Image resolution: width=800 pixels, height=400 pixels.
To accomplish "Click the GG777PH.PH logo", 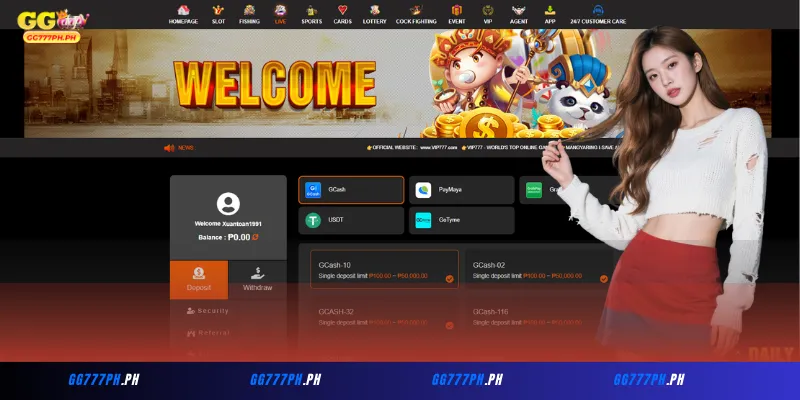I will [x=53, y=26].
